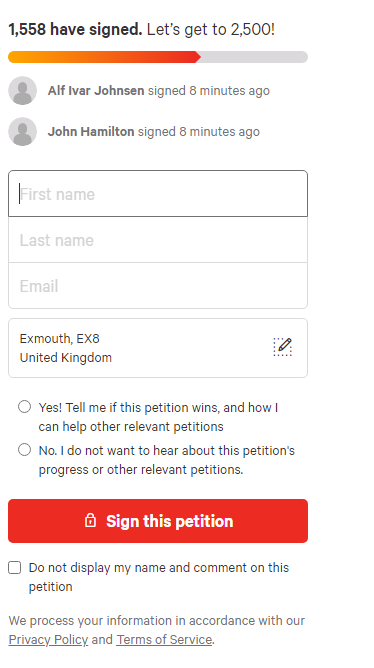Click the United Kingdom country text
374x668 pixels.
point(66,357)
